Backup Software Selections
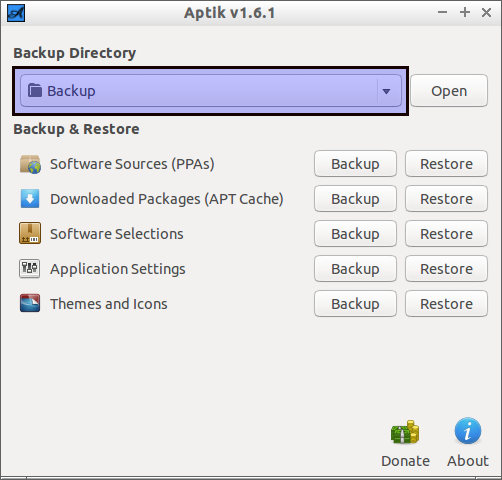This screenshot has height=480, width=502. [x=355, y=234]
